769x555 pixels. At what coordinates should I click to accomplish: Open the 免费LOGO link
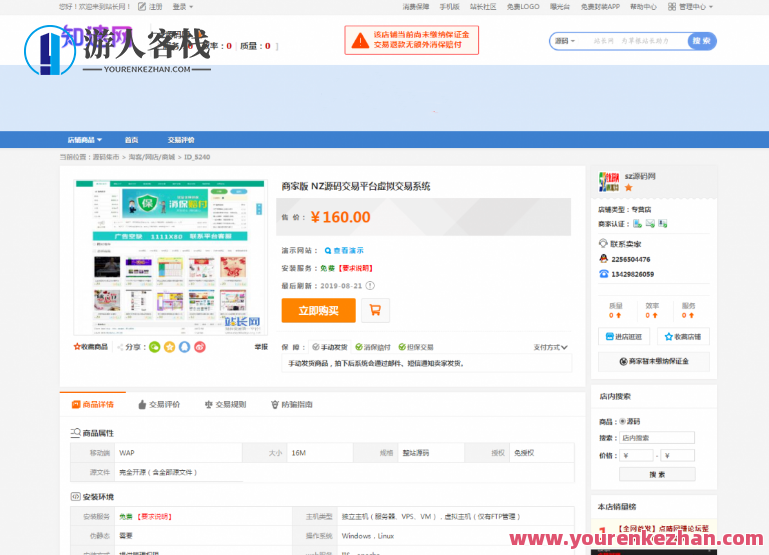pyautogui.click(x=523, y=6)
